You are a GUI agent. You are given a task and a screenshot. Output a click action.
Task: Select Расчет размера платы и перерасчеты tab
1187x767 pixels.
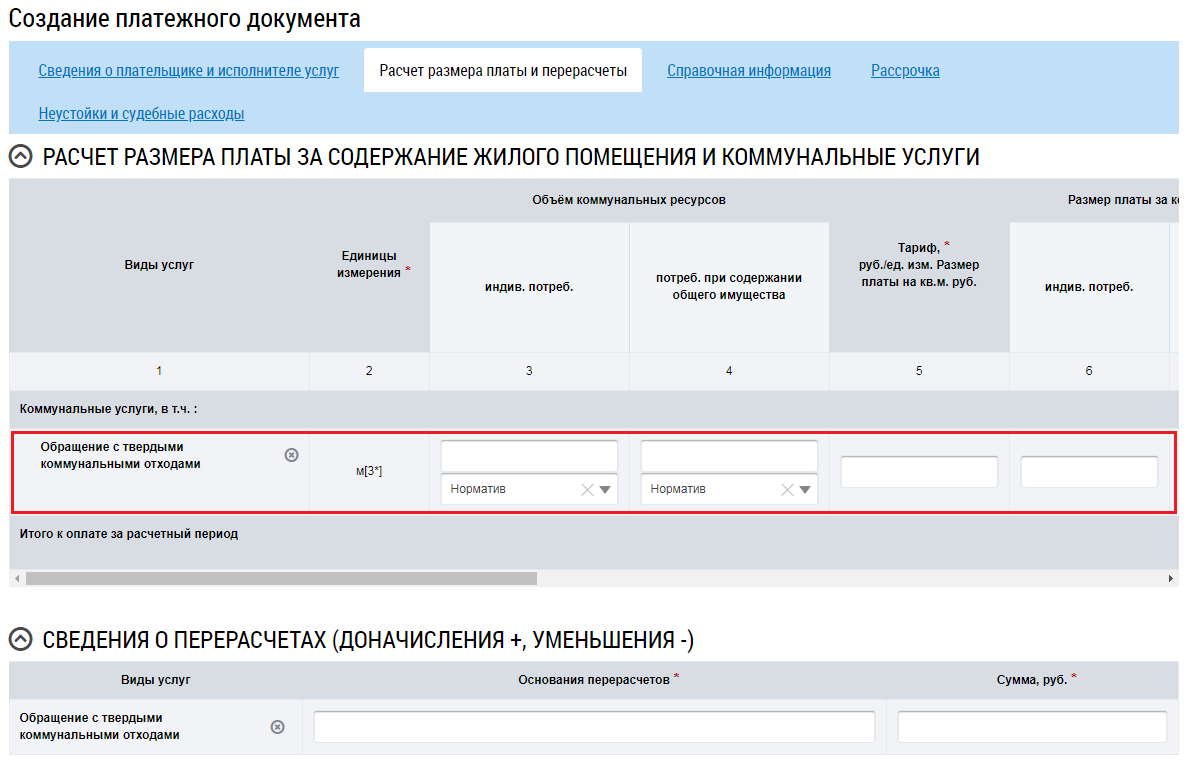[503, 71]
